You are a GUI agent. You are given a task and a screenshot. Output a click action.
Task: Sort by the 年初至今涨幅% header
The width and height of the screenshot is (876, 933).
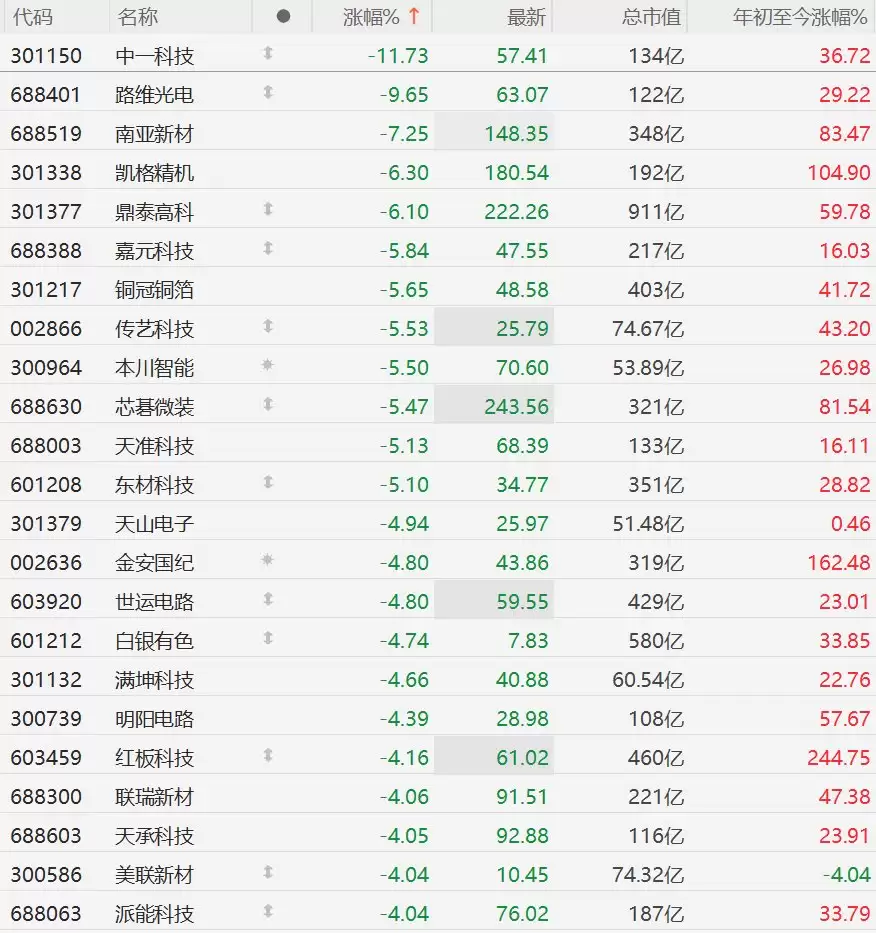(x=799, y=17)
